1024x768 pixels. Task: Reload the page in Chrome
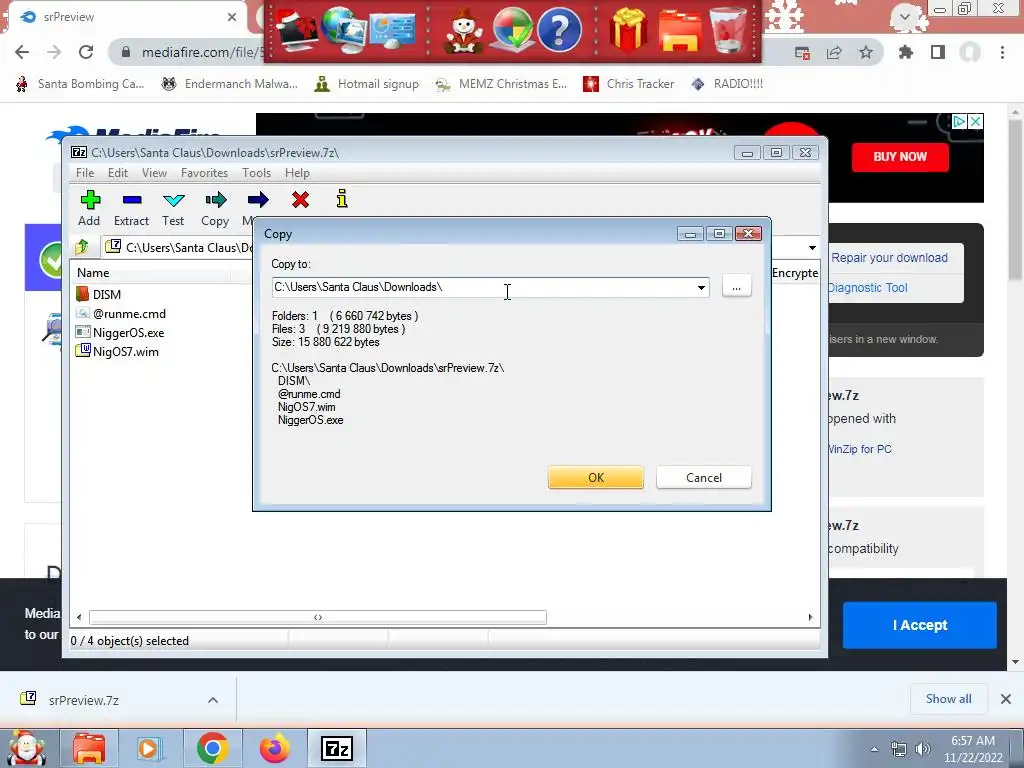pos(86,52)
